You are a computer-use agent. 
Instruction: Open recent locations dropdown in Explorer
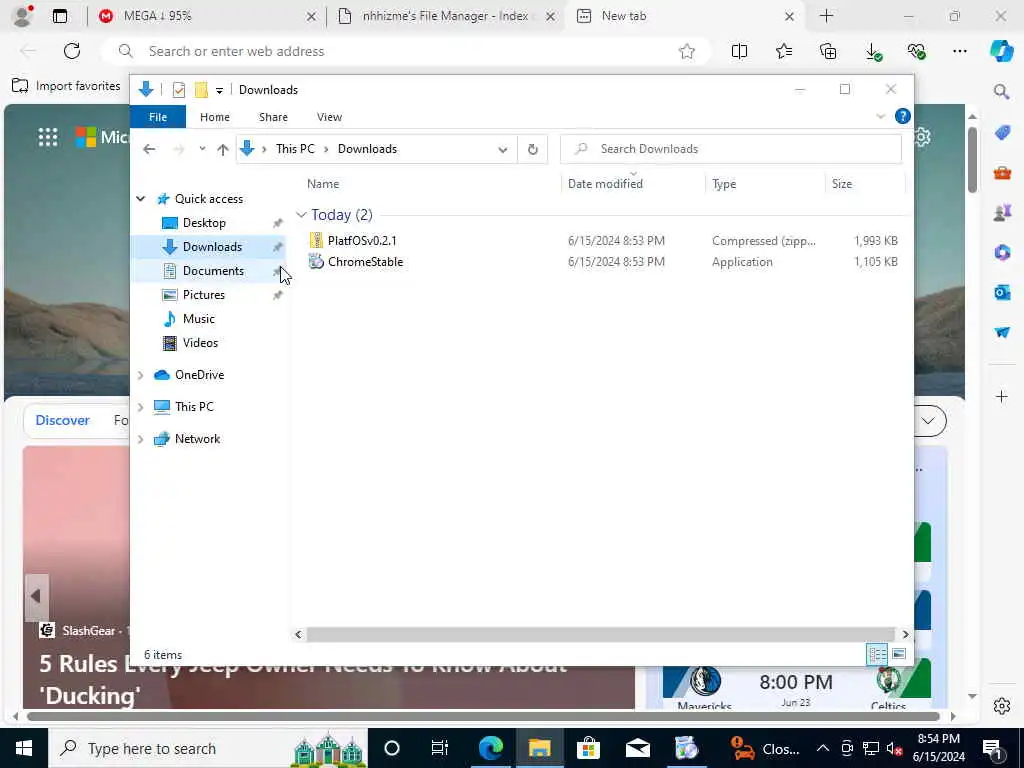(x=202, y=149)
